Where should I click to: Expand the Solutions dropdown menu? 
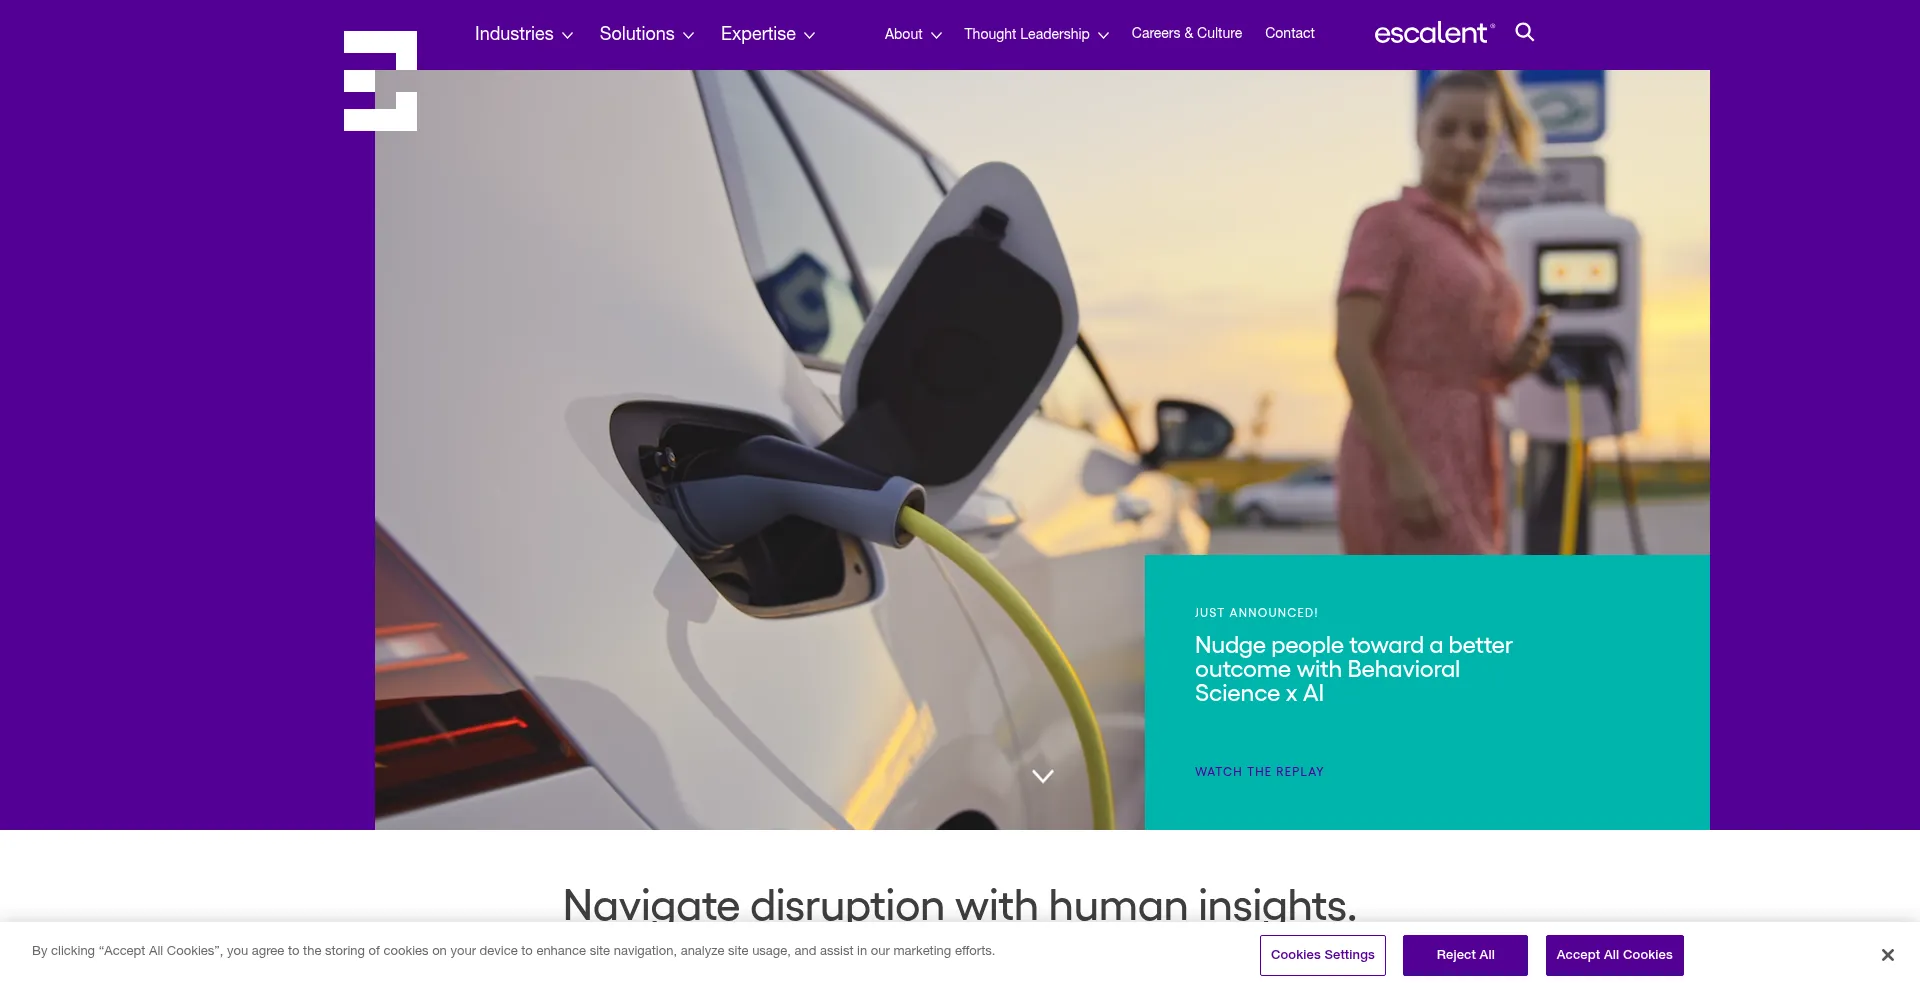(x=646, y=34)
